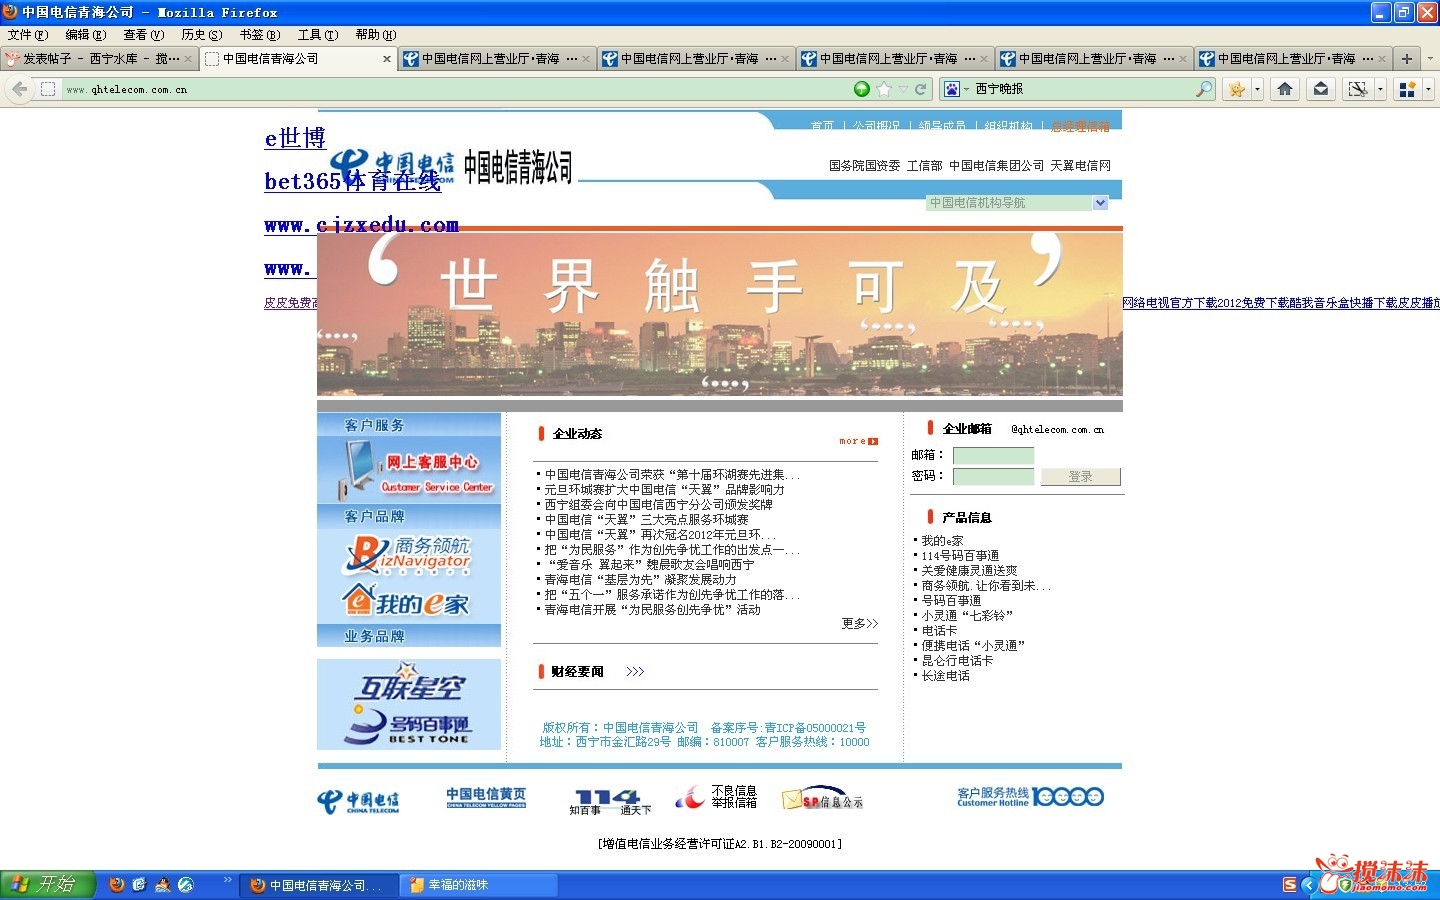
Task: Expand the list-all-tabs arrow
Action: (x=1430, y=59)
